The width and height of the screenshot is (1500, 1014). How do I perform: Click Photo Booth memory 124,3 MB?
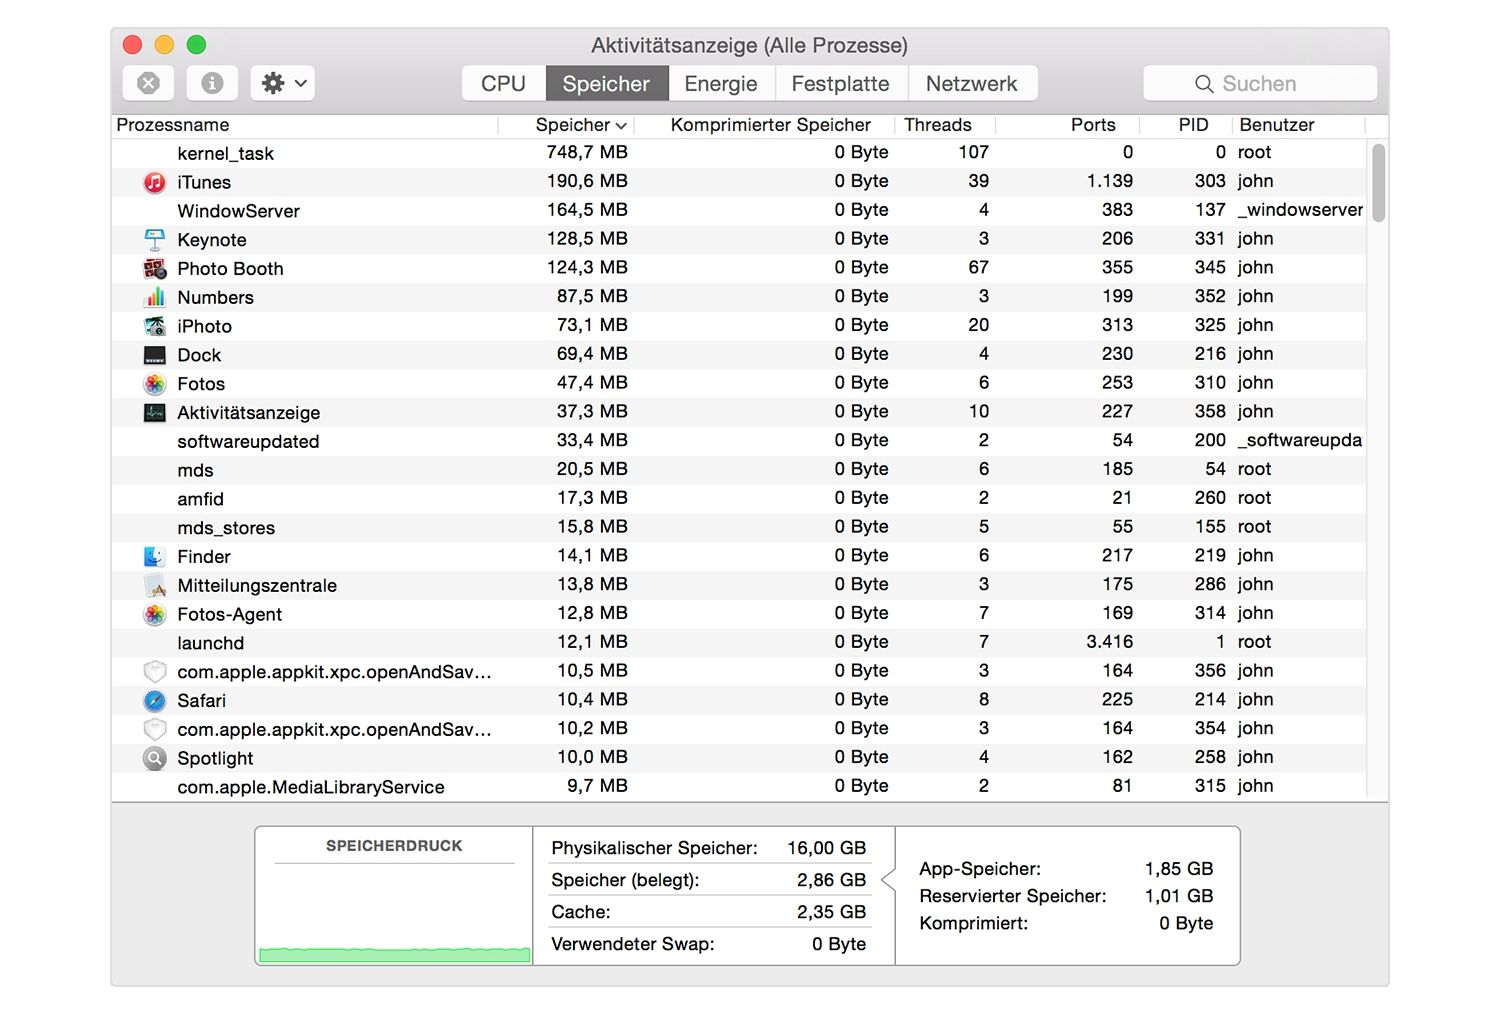[587, 267]
